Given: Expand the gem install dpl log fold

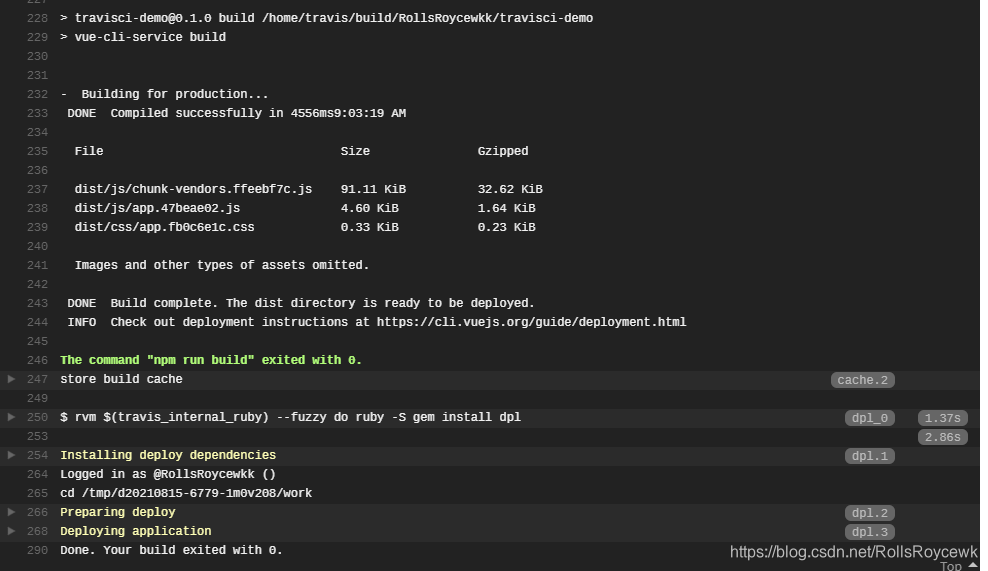Looking at the screenshot, I should tap(11, 417).
